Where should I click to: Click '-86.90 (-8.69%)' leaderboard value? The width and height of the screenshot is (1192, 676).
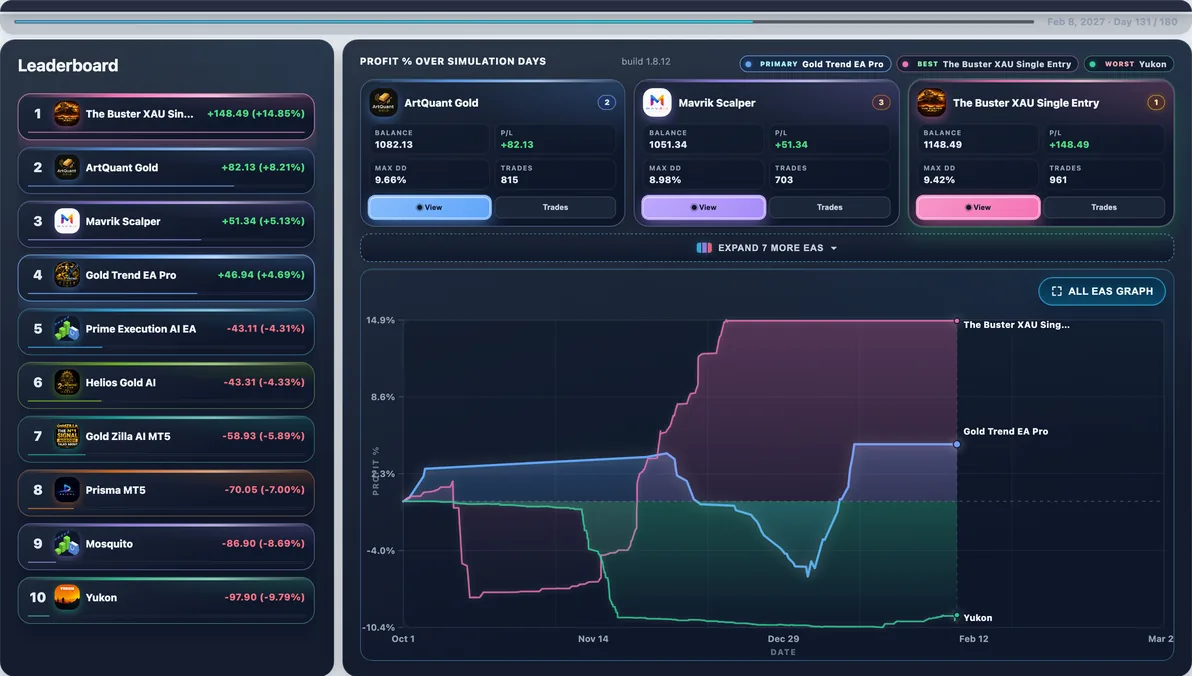click(263, 544)
